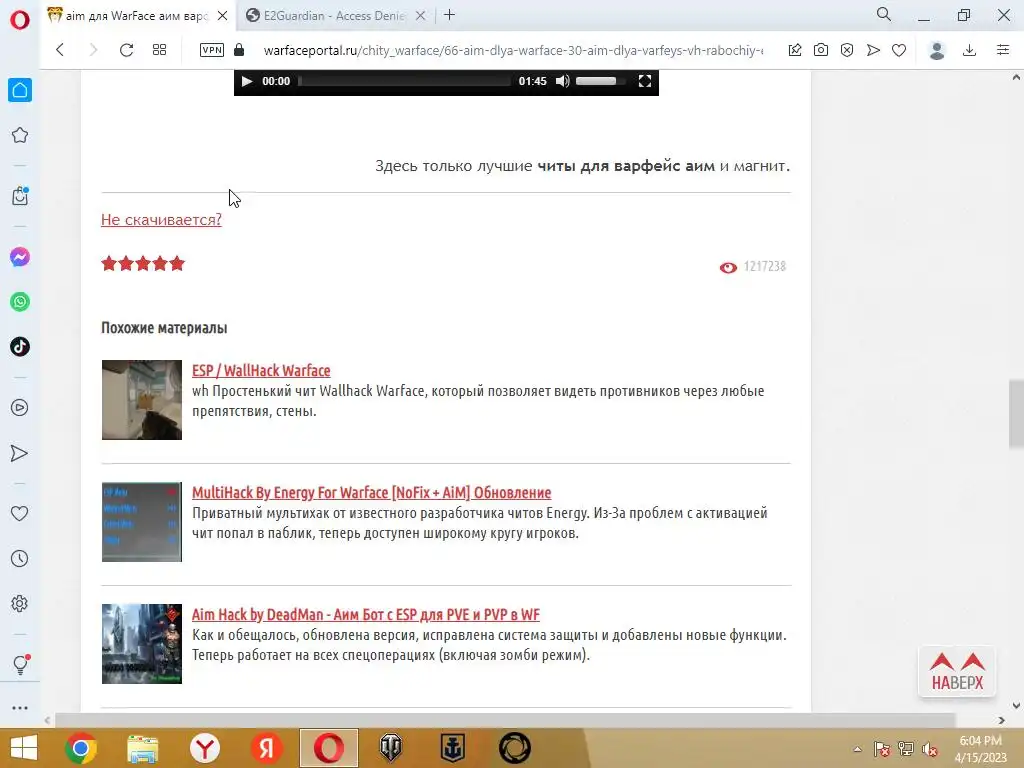This screenshot has width=1024, height=768.
Task: Open the ad blocker shield icon
Action: (847, 50)
